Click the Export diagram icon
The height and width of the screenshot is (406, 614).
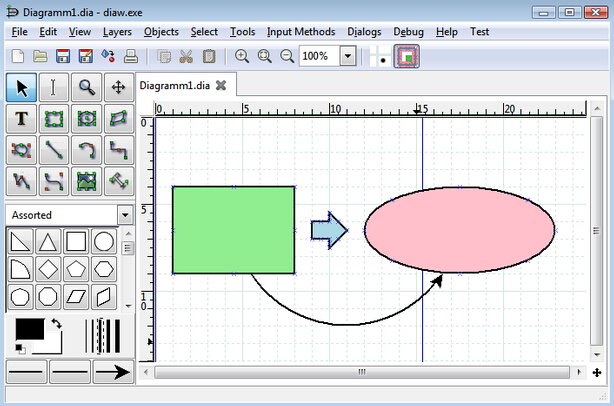[x=108, y=56]
